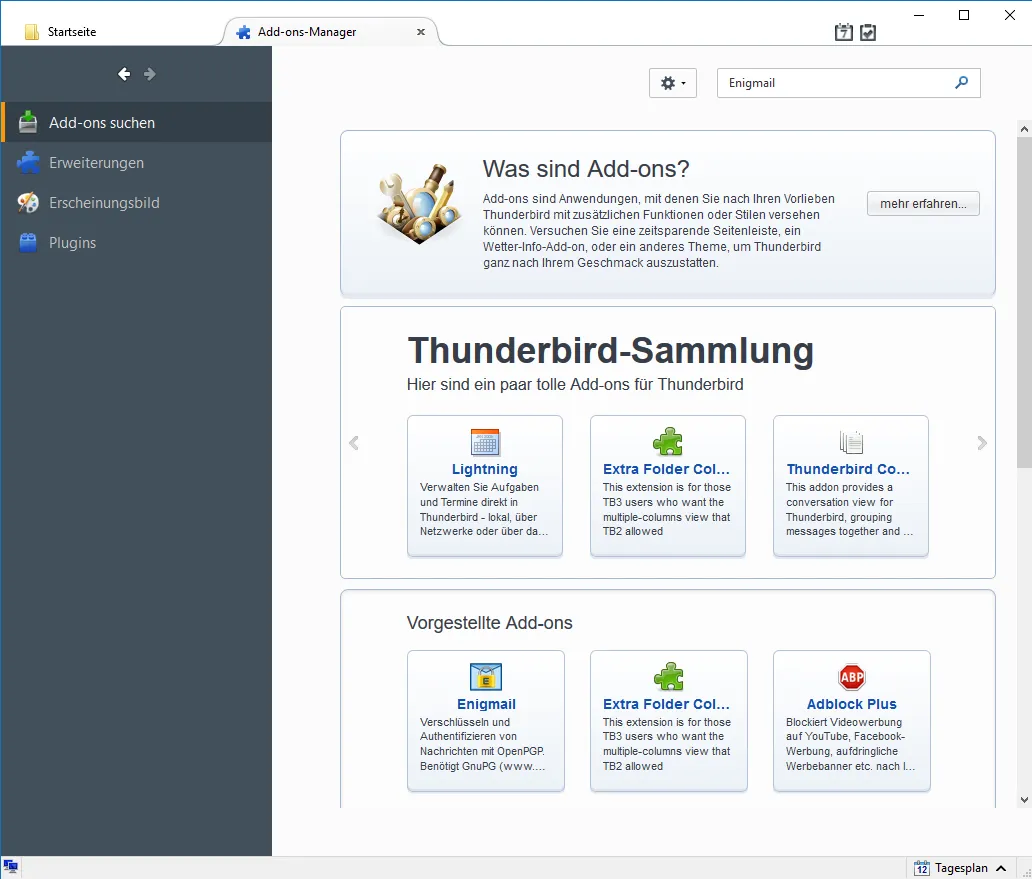Click the puzzle icon of Extra Folder Col... in Vorgestellte Add-ons
The height and width of the screenshot is (879, 1032).
tap(669, 677)
